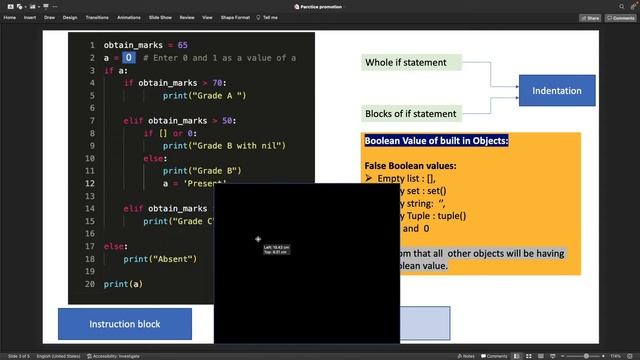Switch to Reading view icon
Viewport: 640px width, 360px height.
pyautogui.click(x=541, y=356)
